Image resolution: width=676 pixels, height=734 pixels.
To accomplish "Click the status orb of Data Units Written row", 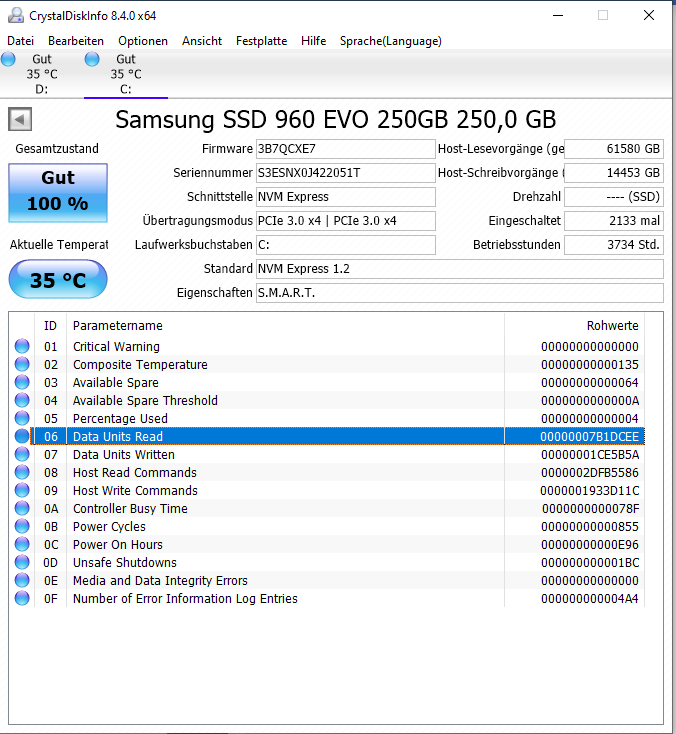I will [x=22, y=454].
